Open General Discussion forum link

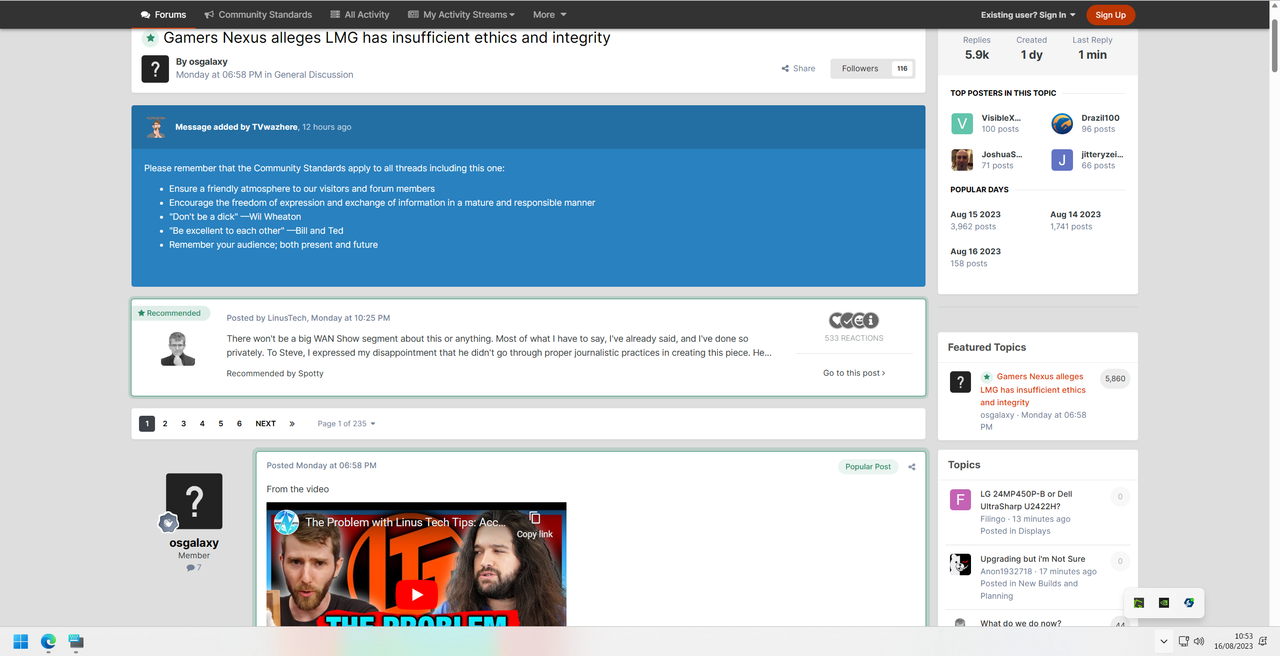(313, 75)
